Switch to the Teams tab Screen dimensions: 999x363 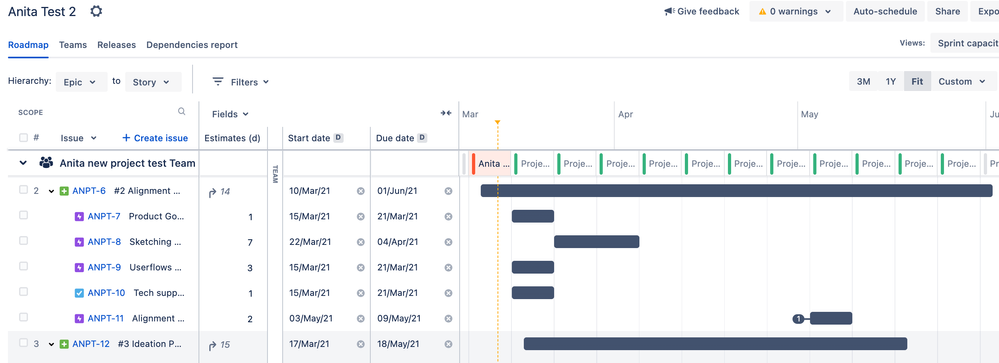click(73, 45)
